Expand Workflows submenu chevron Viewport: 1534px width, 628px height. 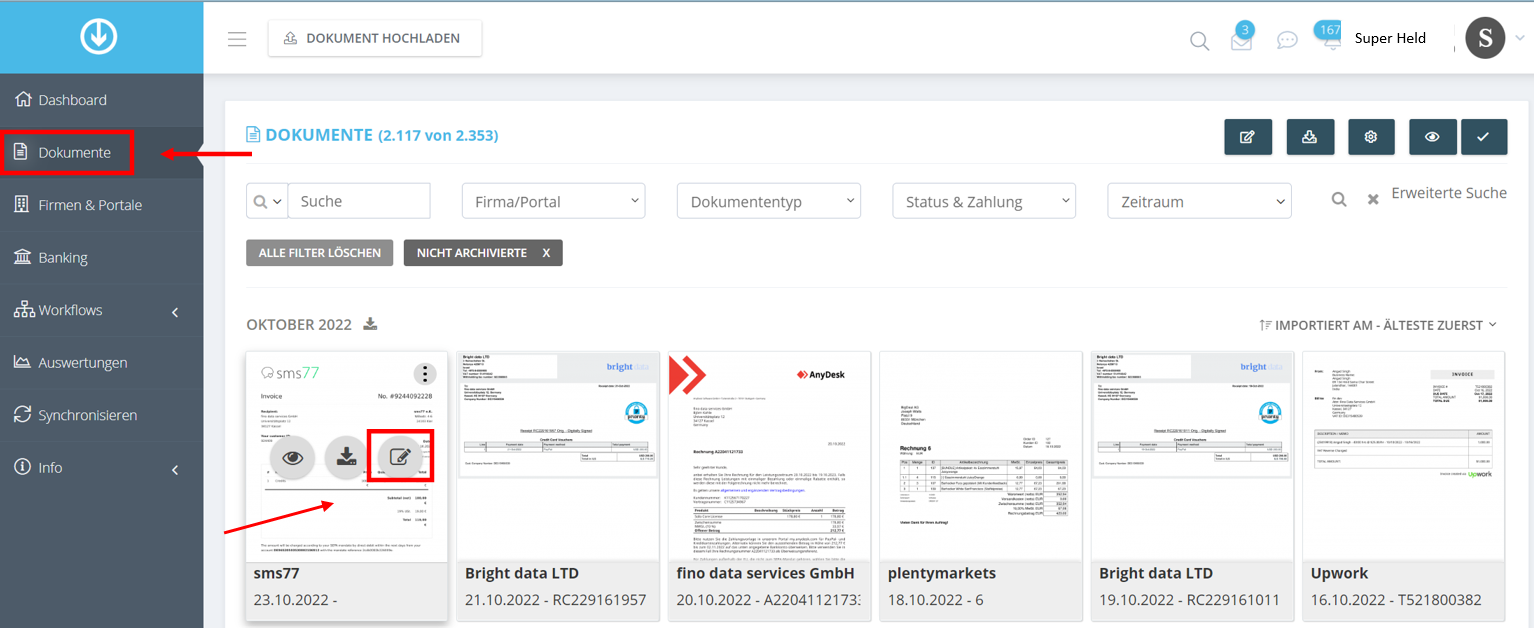click(x=175, y=312)
